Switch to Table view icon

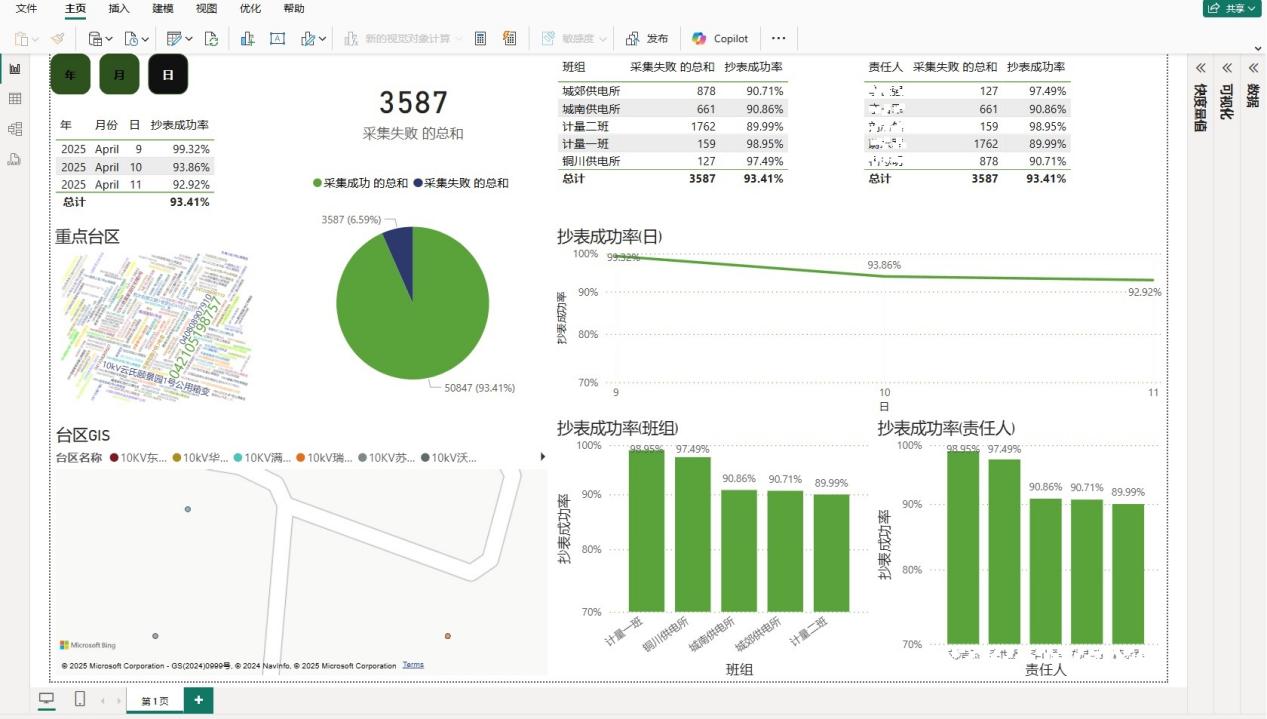[15, 99]
